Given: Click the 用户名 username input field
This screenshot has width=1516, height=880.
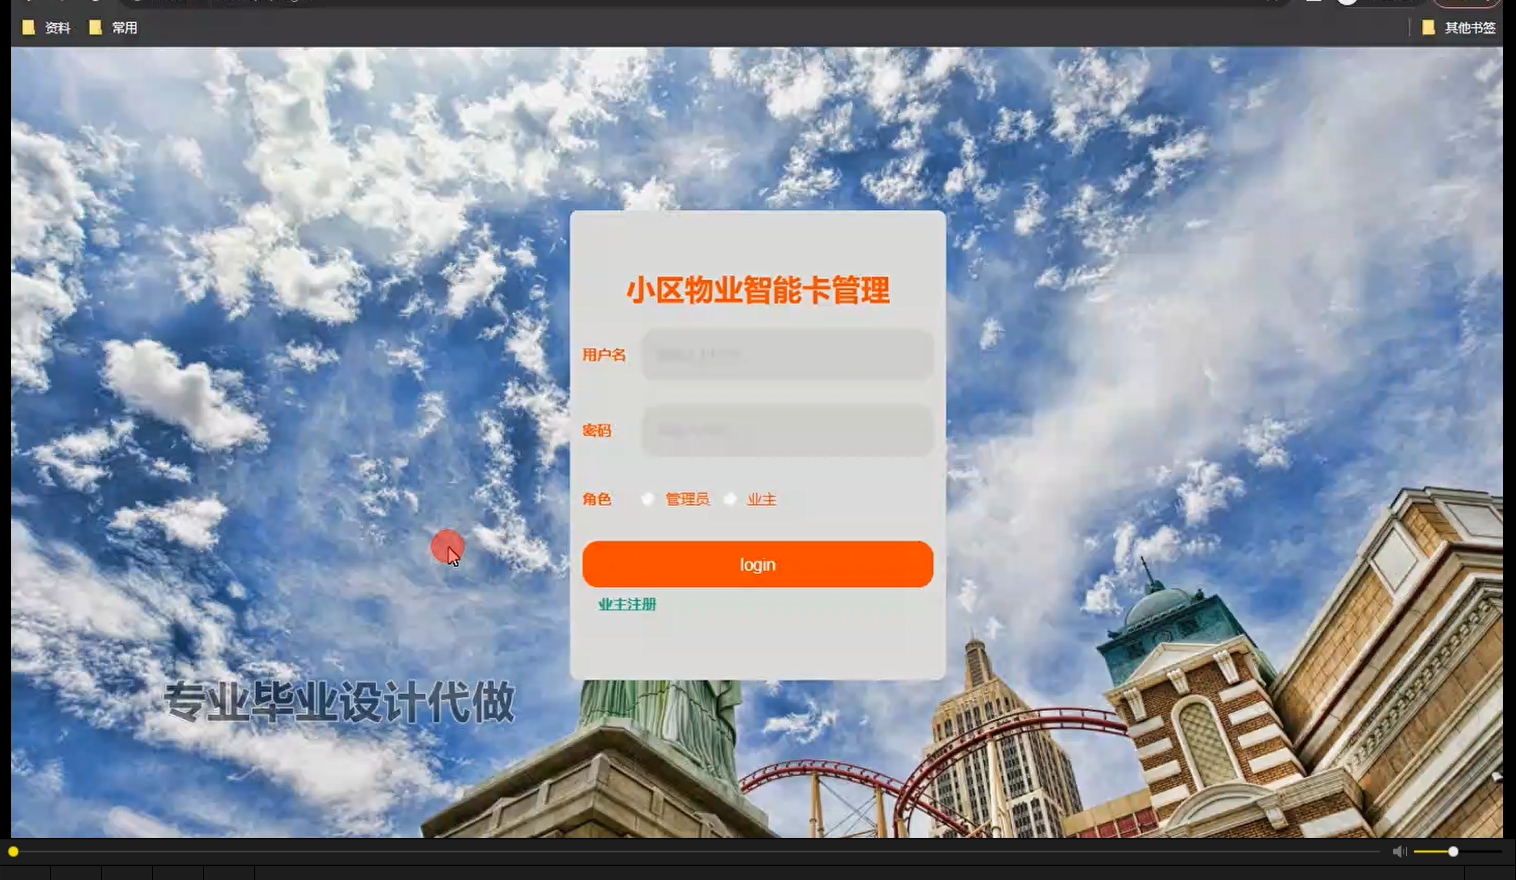Looking at the screenshot, I should [786, 353].
